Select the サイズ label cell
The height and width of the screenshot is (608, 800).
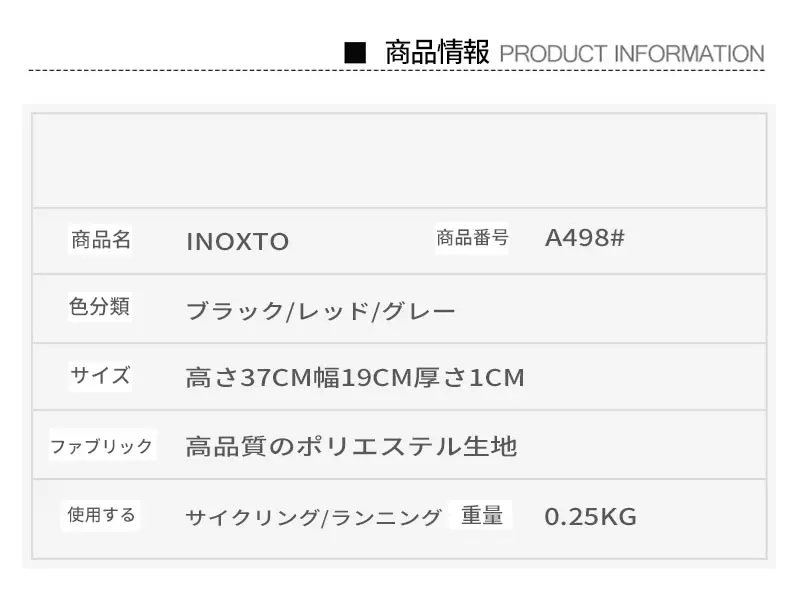coord(100,376)
